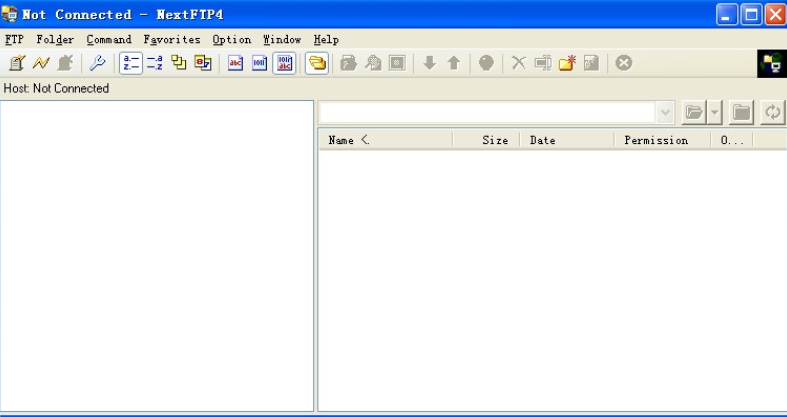This screenshot has height=417, width=787.
Task: Click the upload arrow icon
Action: (453, 63)
